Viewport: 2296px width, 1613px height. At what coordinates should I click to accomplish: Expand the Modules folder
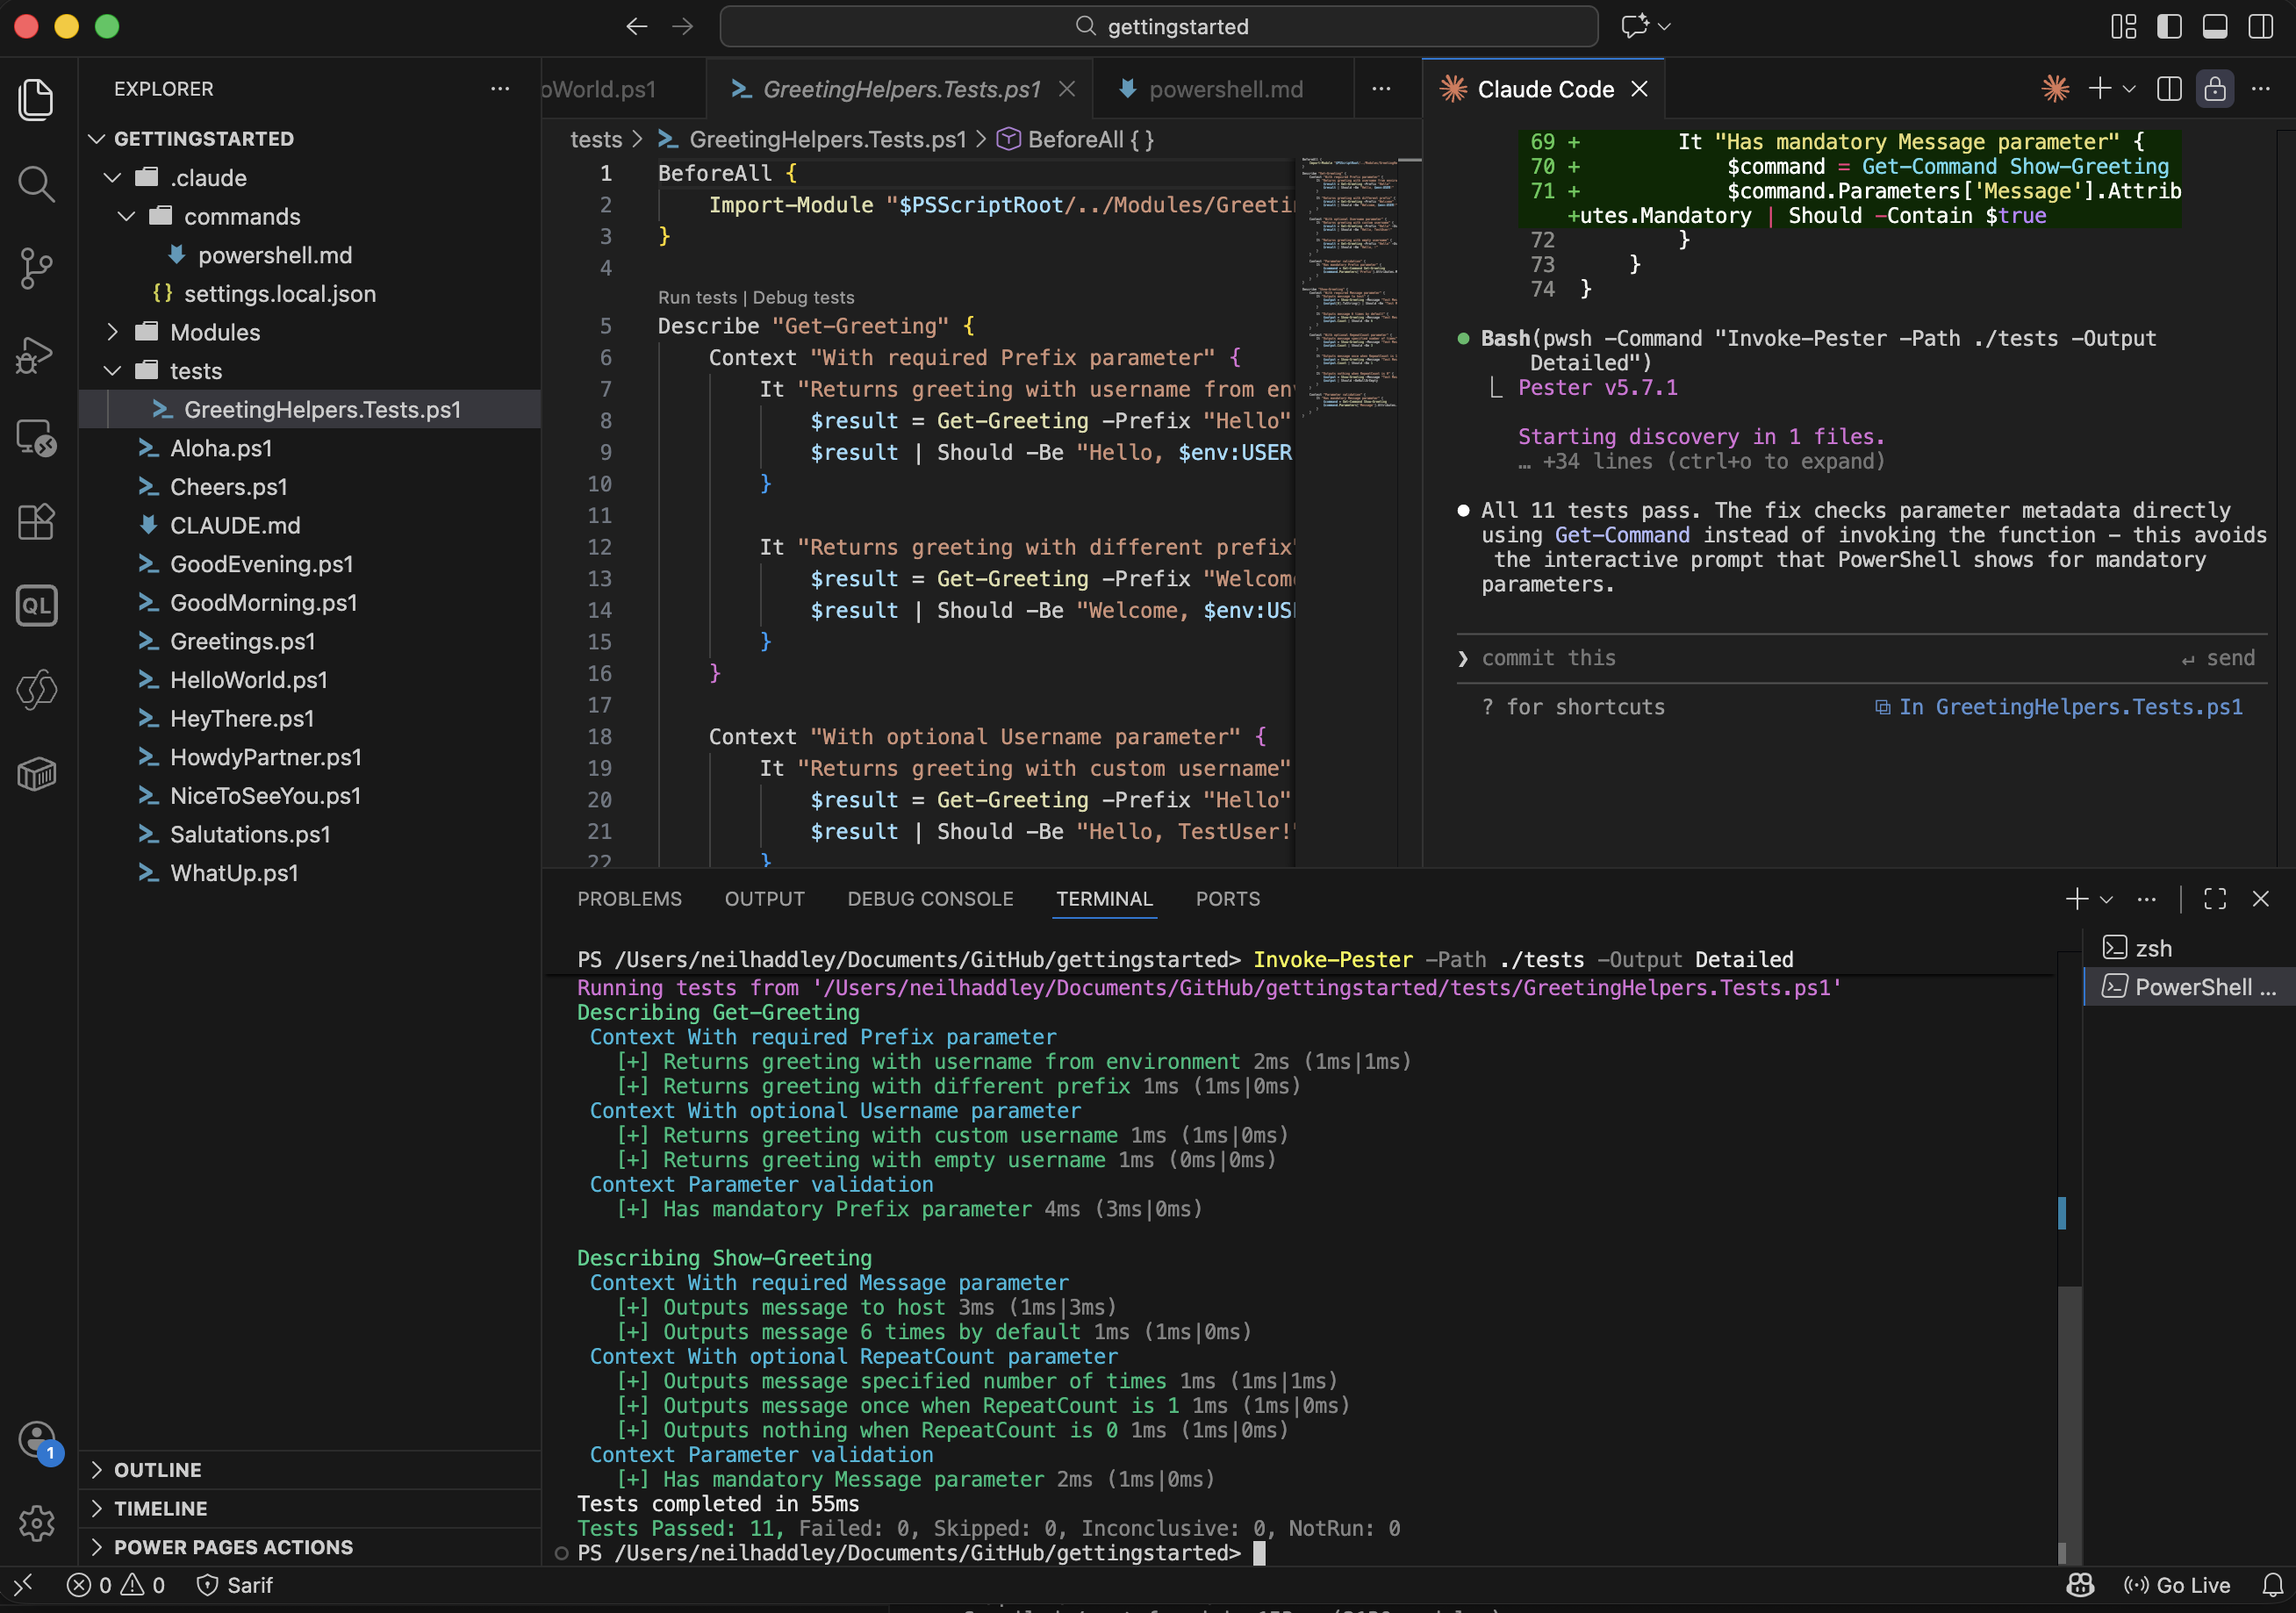point(214,332)
